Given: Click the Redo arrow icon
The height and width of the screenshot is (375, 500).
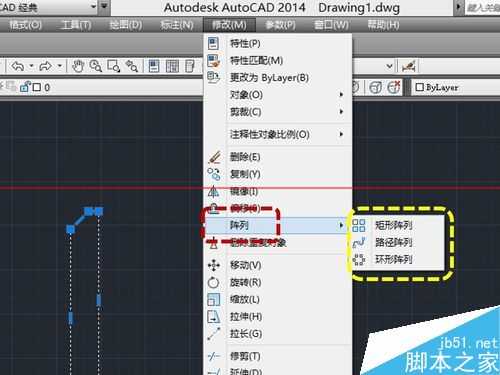Looking at the screenshot, I should click(46, 66).
